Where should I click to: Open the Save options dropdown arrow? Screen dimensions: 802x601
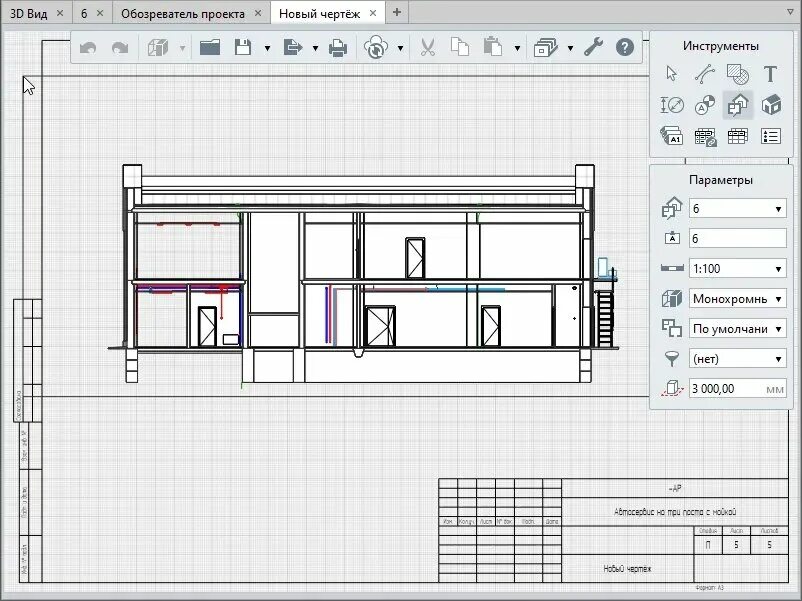coord(267,49)
